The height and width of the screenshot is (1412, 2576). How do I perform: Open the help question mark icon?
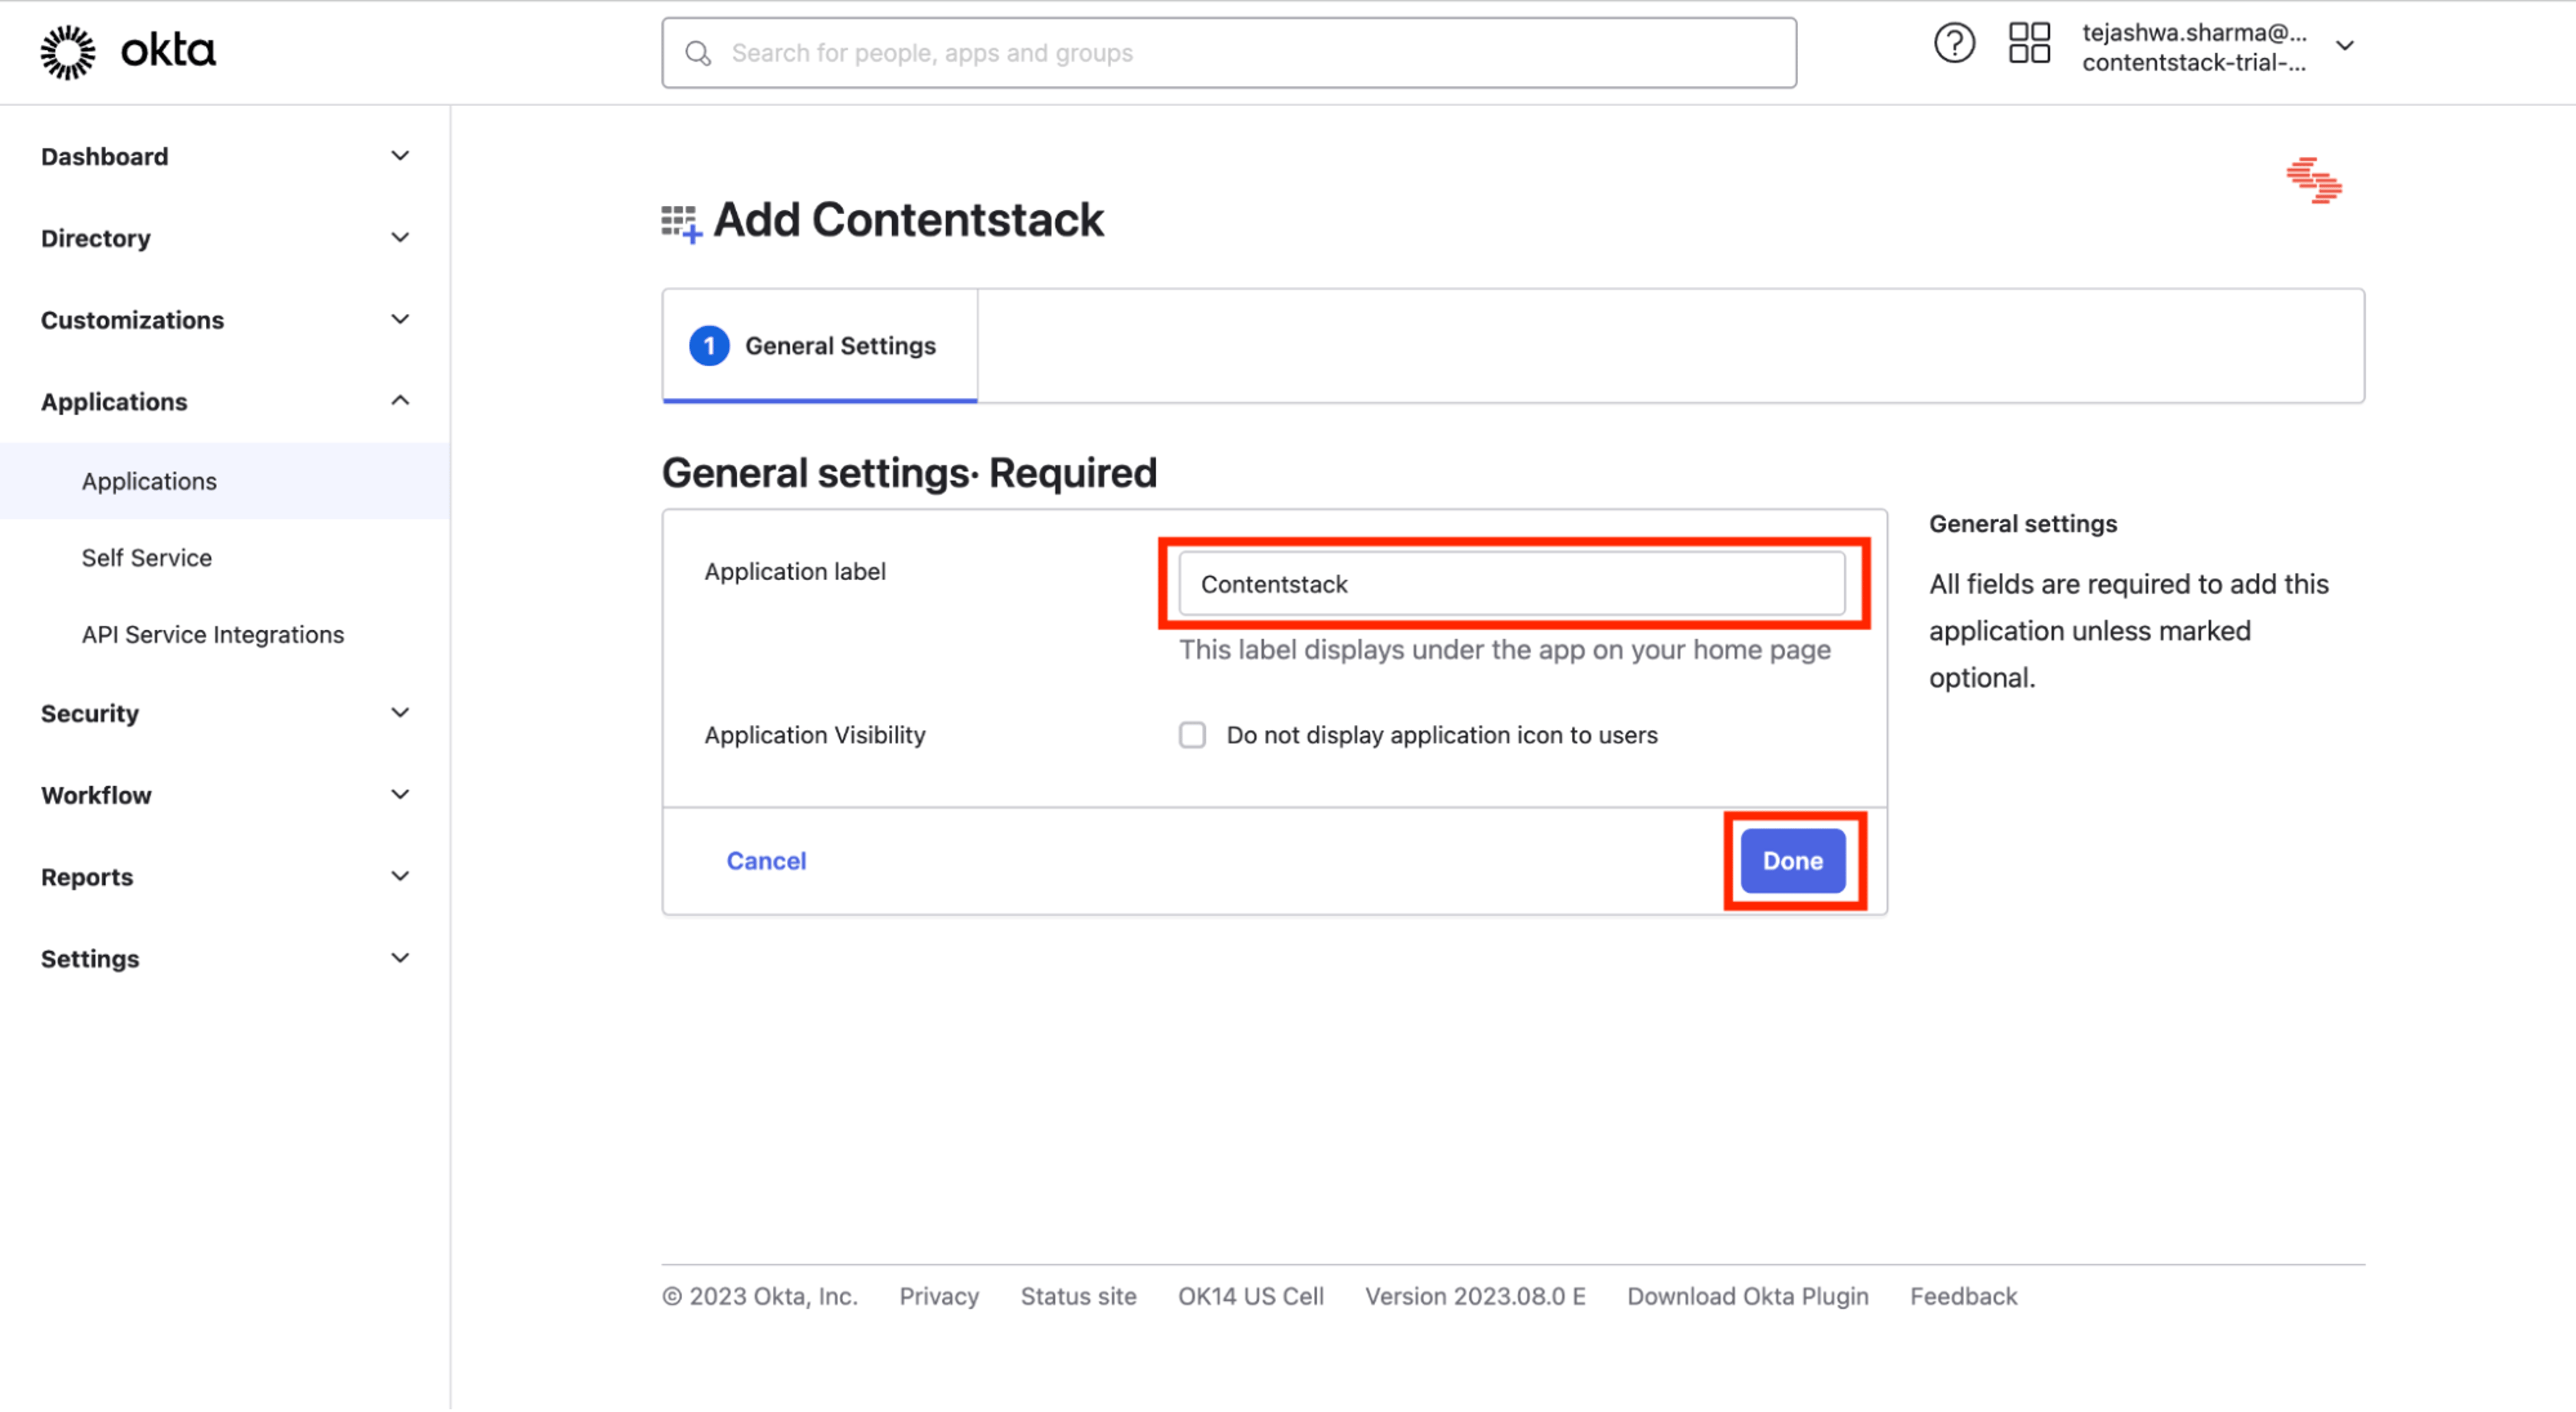1954,44
